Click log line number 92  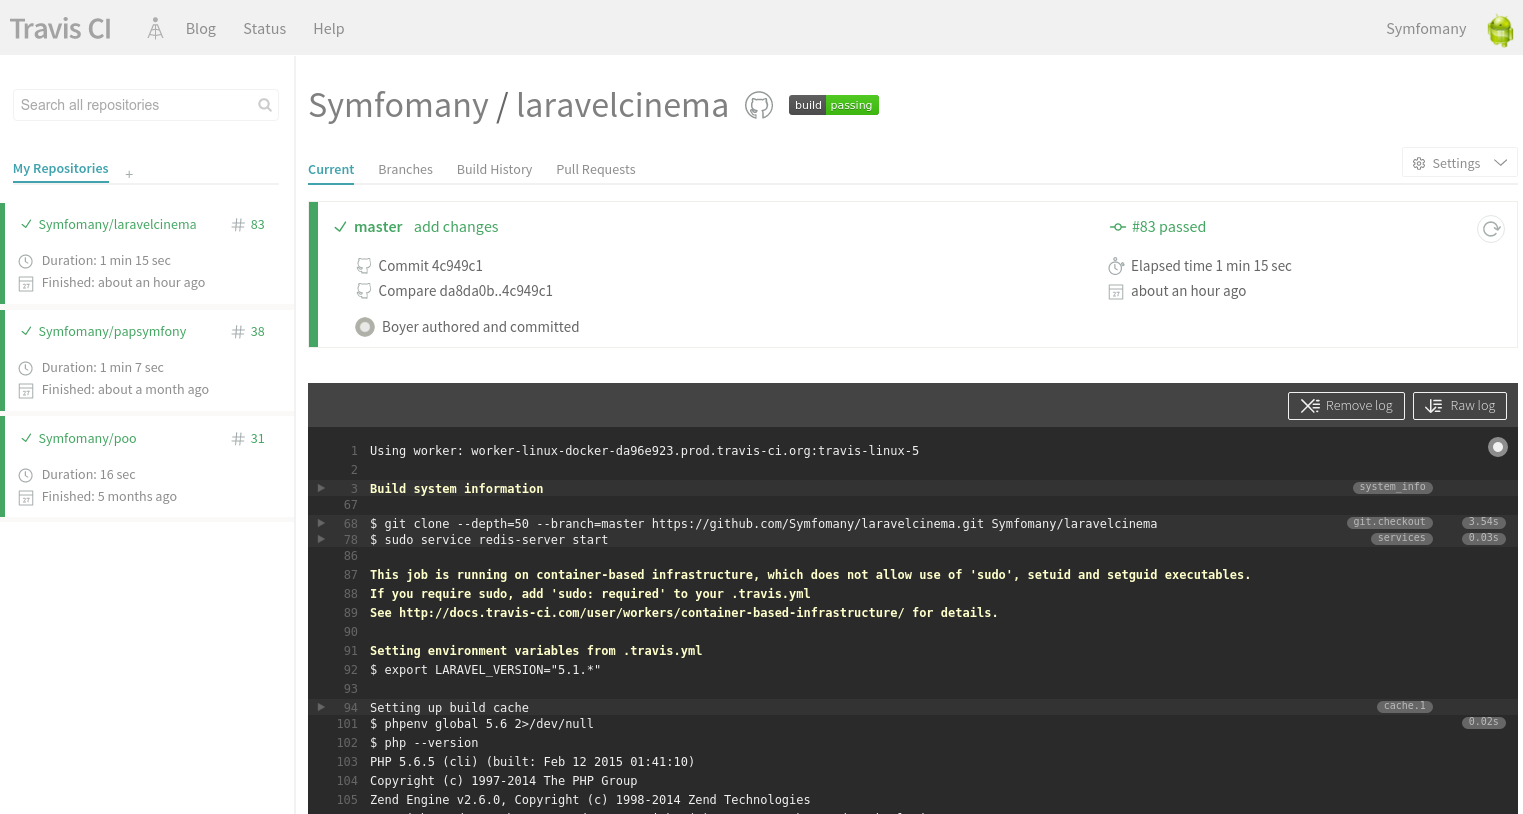coord(350,670)
